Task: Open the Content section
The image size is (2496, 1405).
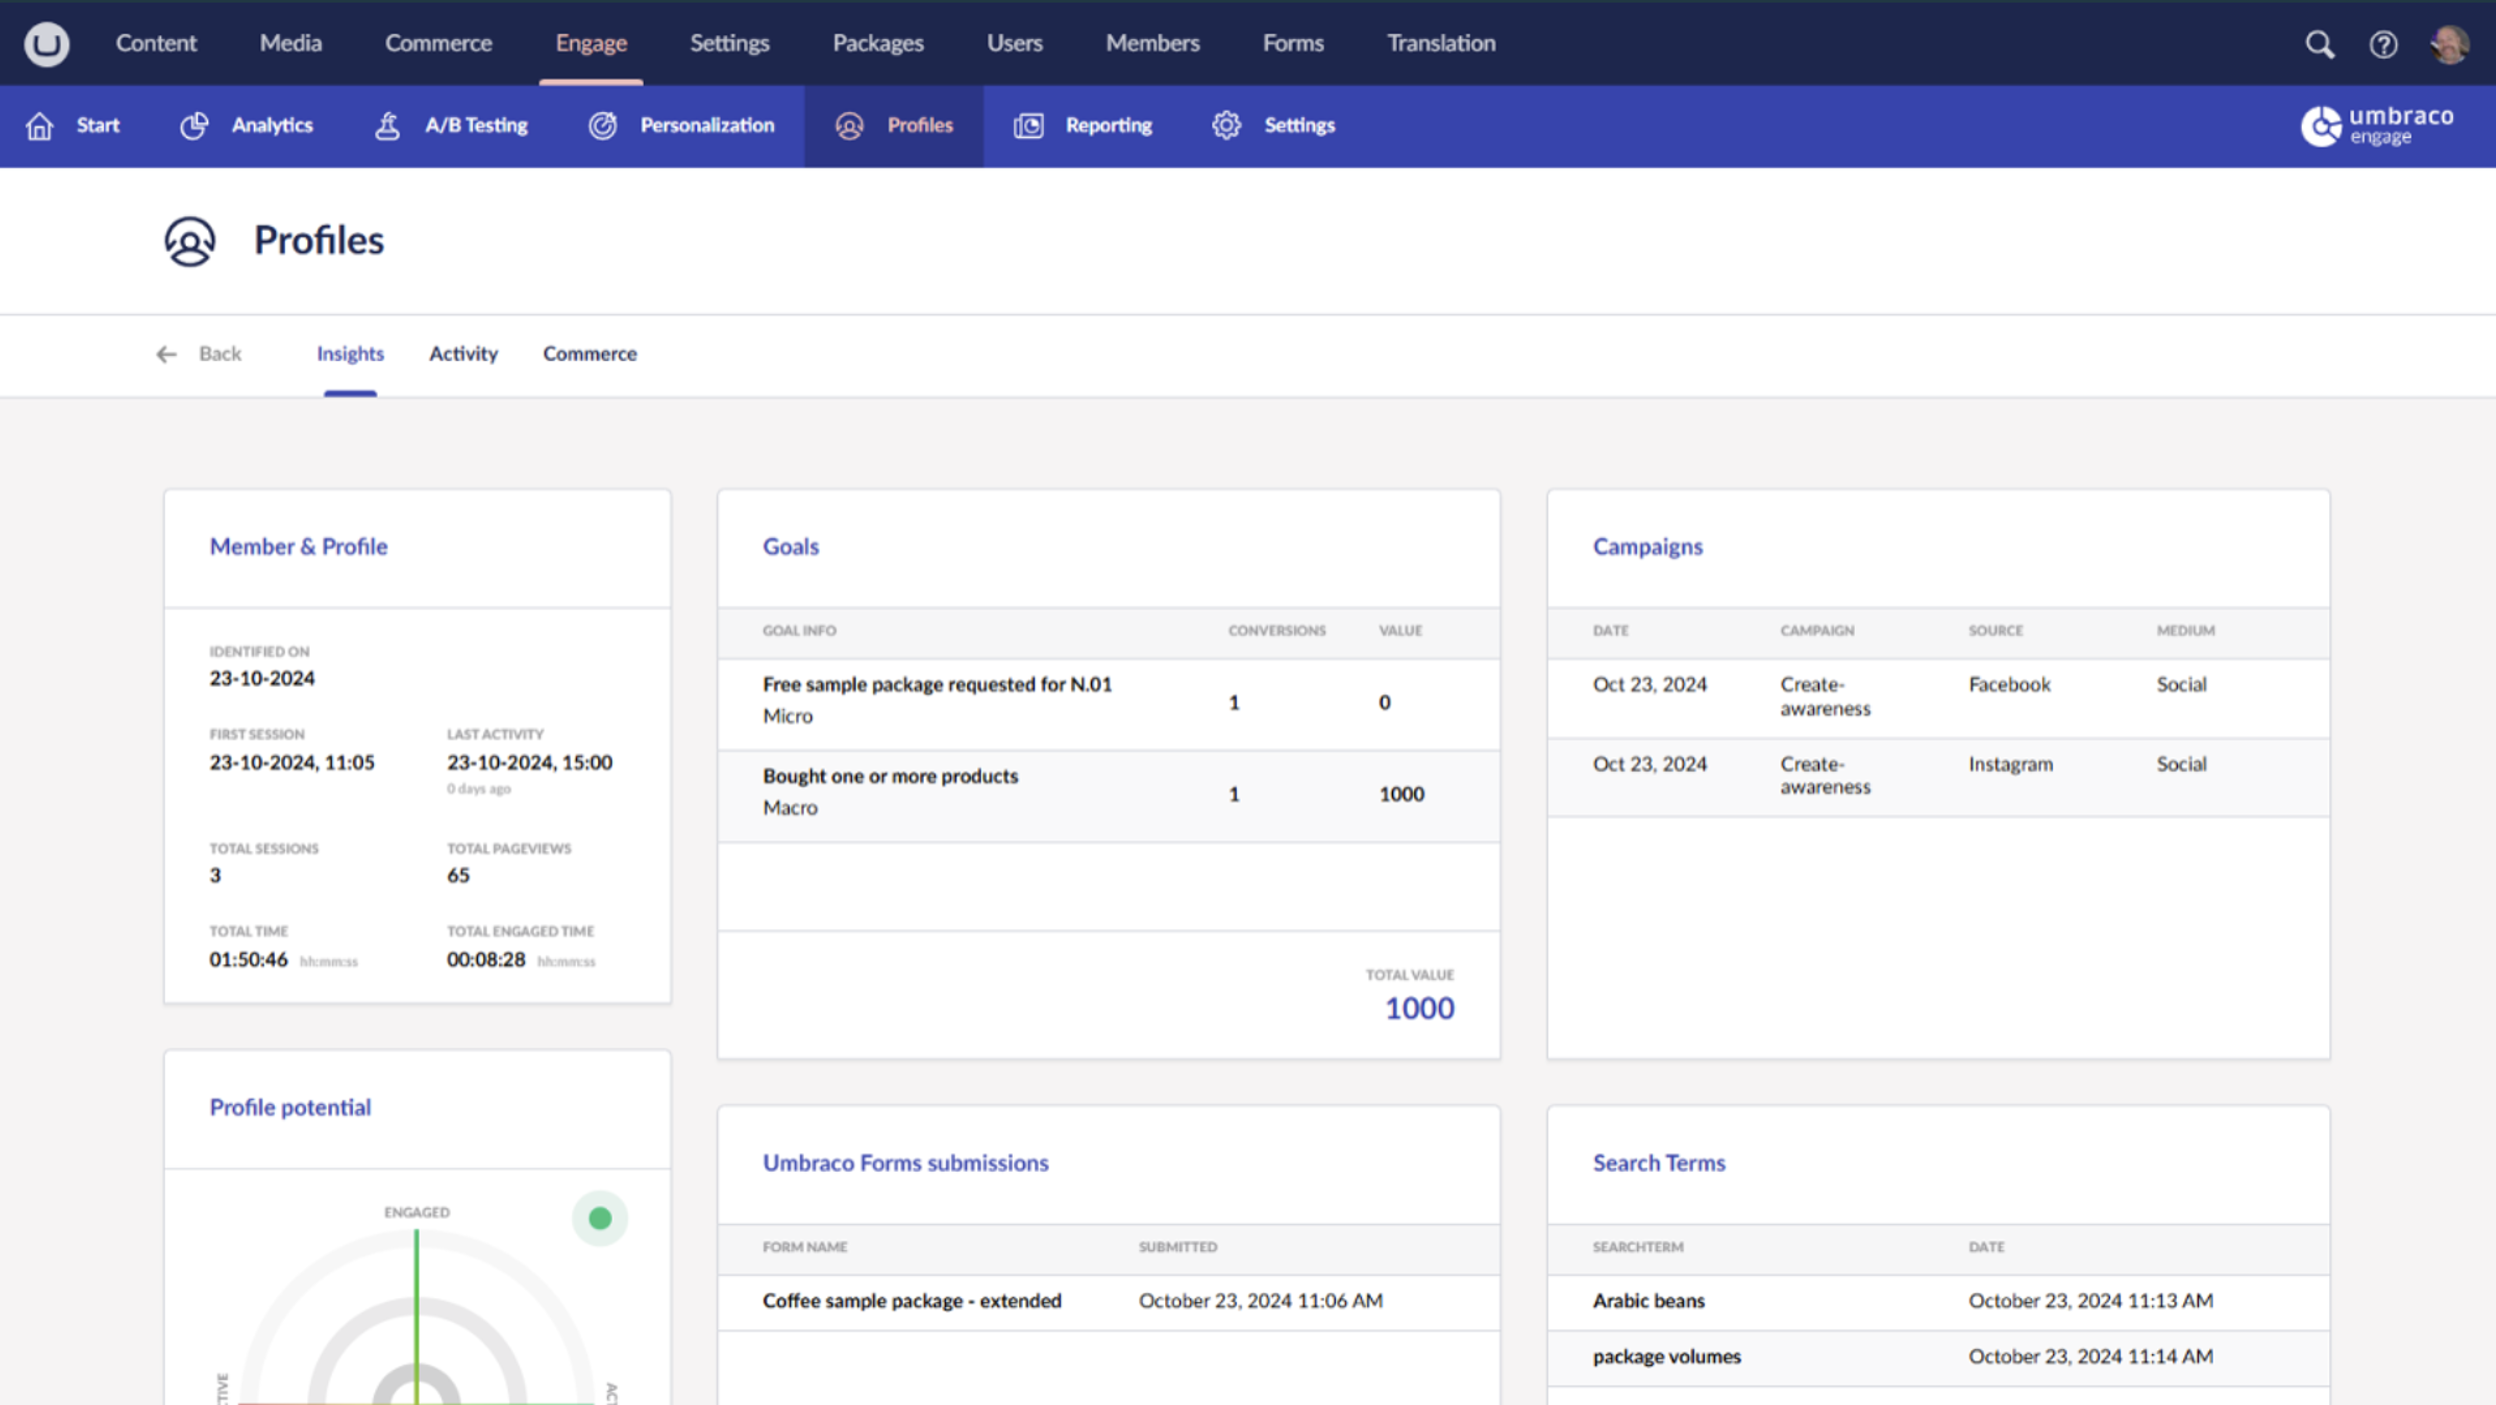Action: pyautogui.click(x=156, y=43)
